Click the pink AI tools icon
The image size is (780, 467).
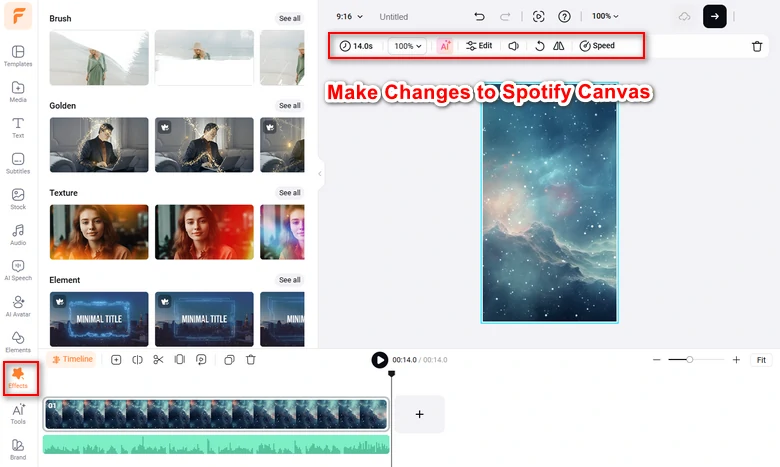point(445,46)
